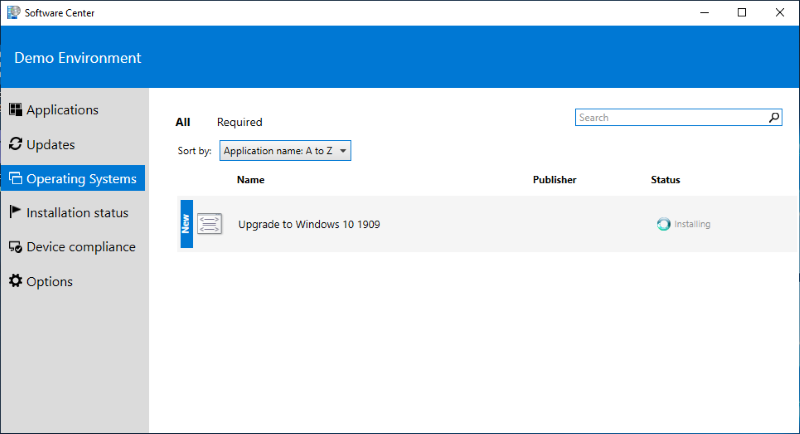Viewport: 800px width, 434px height.
Task: Maximize the Software Center window
Action: pyautogui.click(x=741, y=12)
